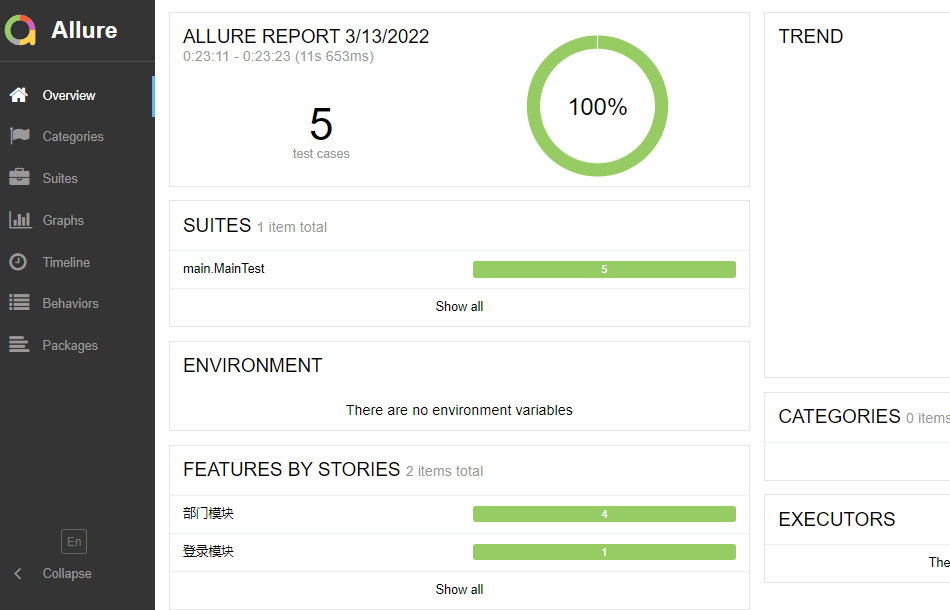The image size is (950, 610).
Task: Open Timeline via the clock icon
Action: [x=18, y=262]
